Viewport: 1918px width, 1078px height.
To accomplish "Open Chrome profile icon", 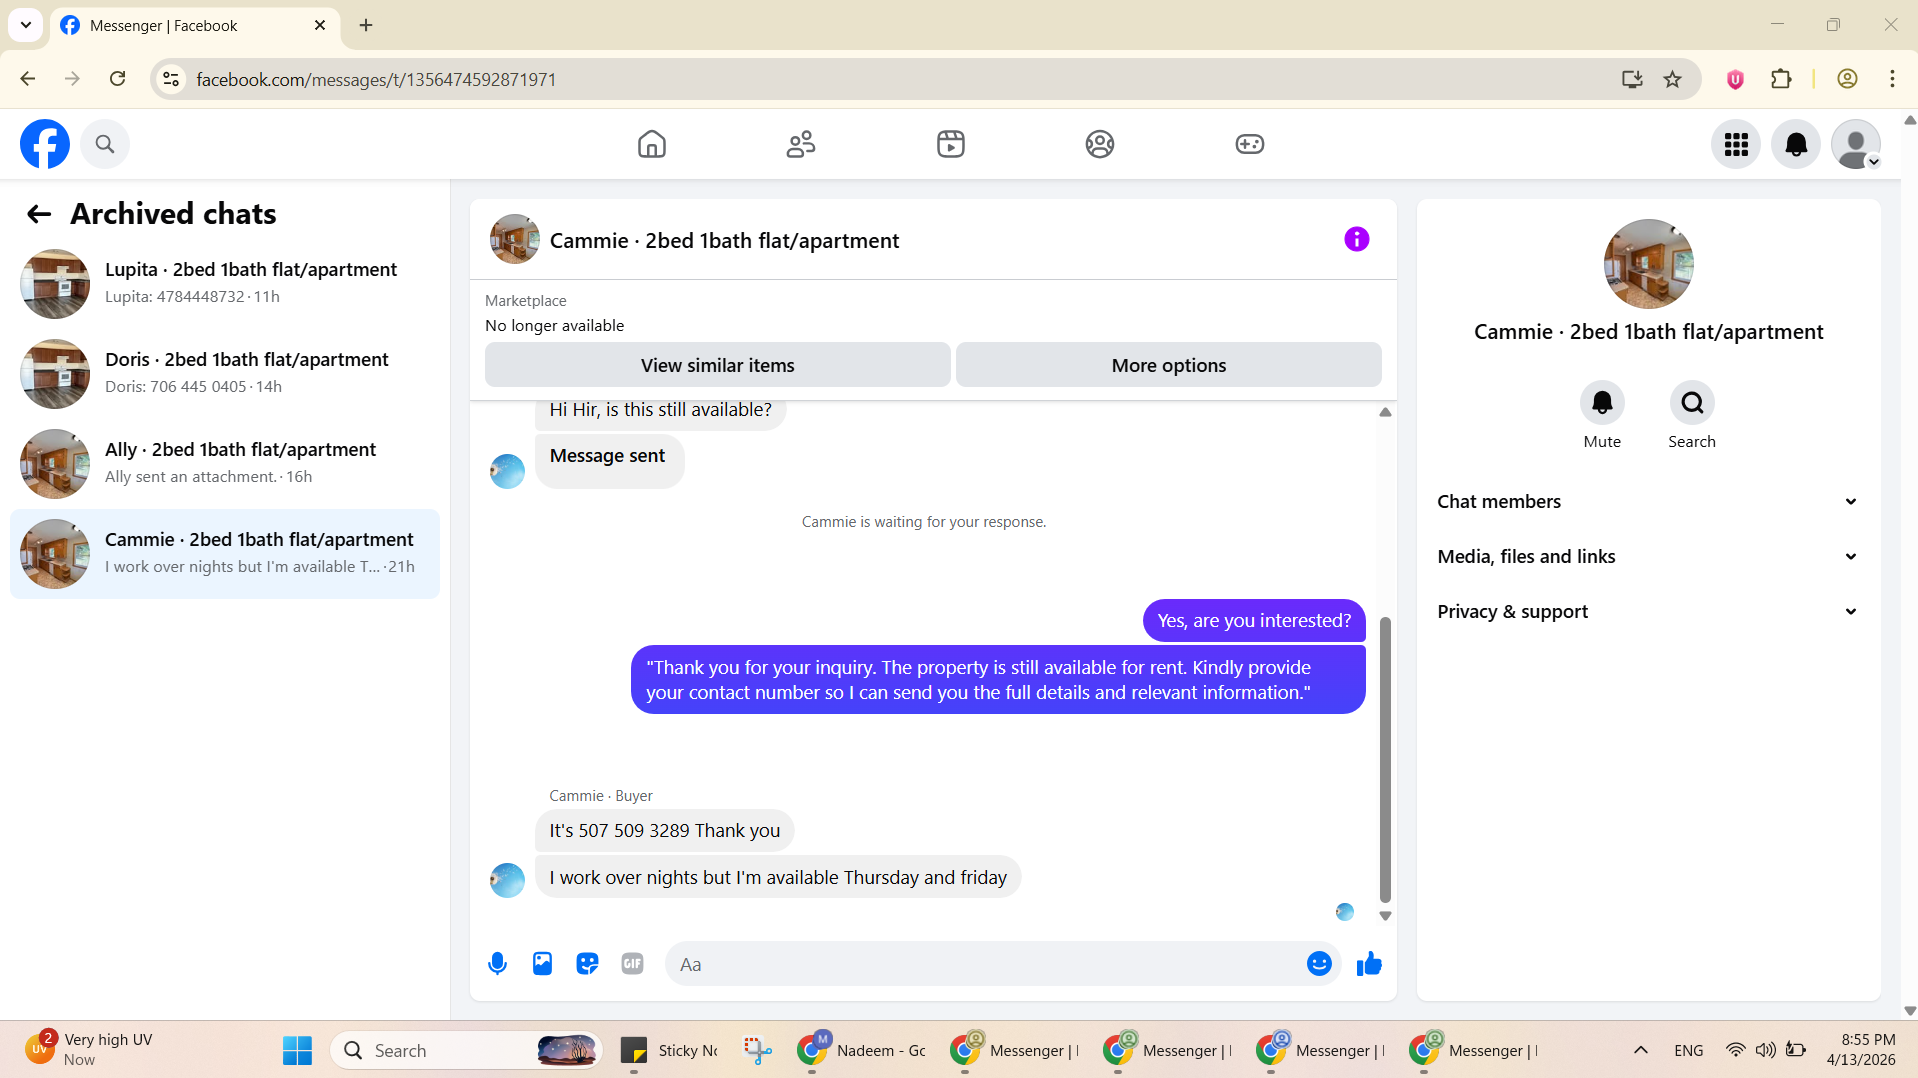I will pyautogui.click(x=1847, y=79).
